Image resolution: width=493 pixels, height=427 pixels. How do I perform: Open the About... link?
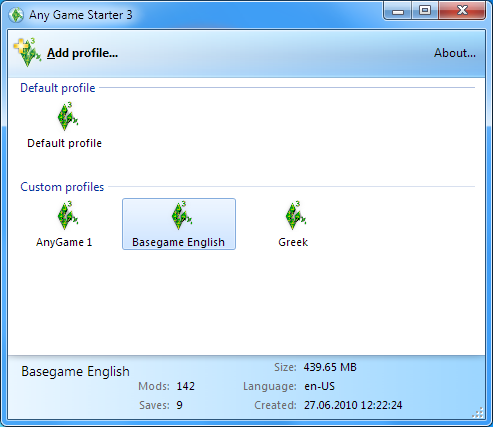[x=455, y=53]
